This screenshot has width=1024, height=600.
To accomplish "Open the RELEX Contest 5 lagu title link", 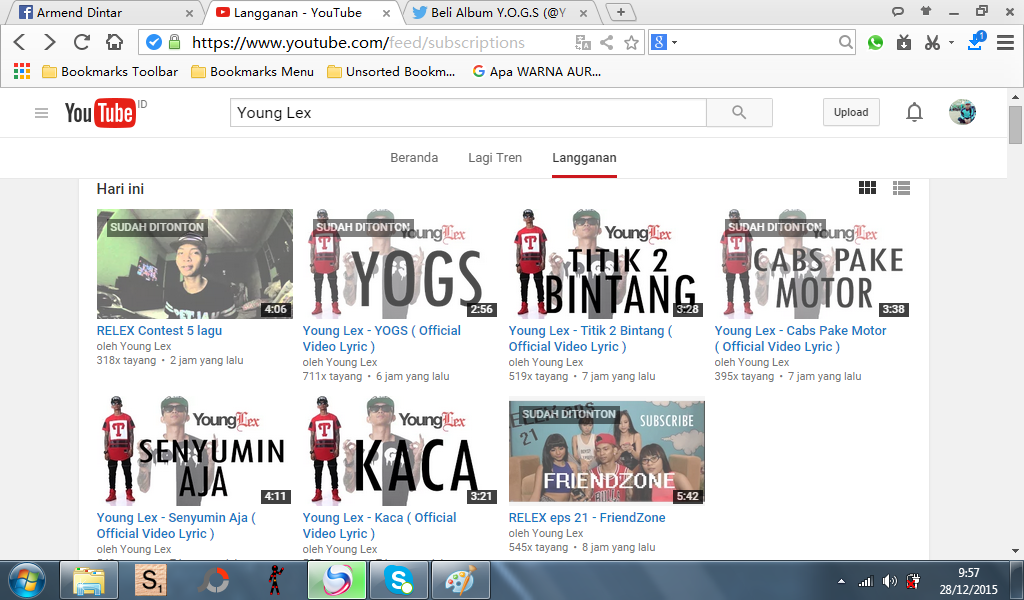I will click(x=159, y=330).
